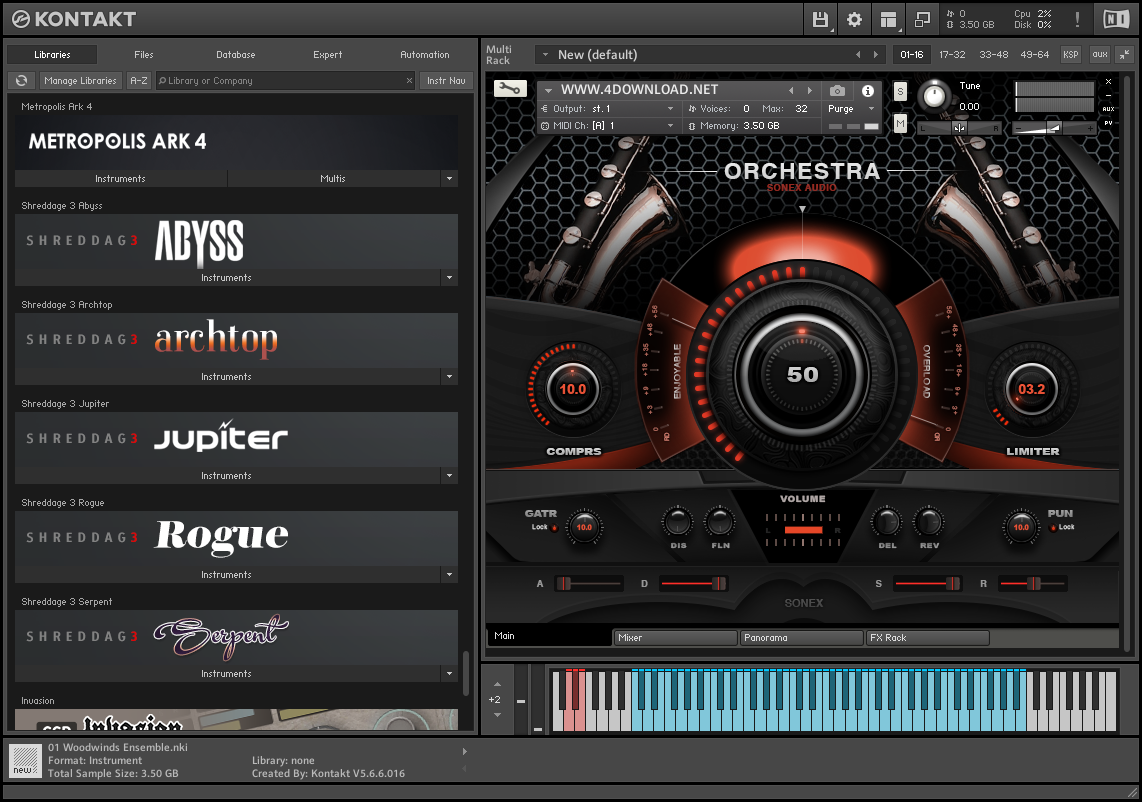Click the snapshot camera icon
This screenshot has height=802, width=1142.
838,90
